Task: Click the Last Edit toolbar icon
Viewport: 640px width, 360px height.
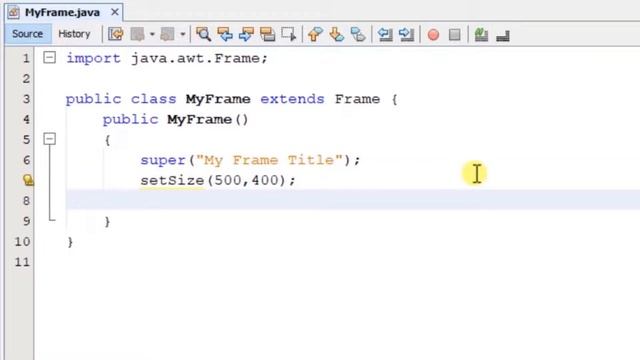Action: coord(116,34)
